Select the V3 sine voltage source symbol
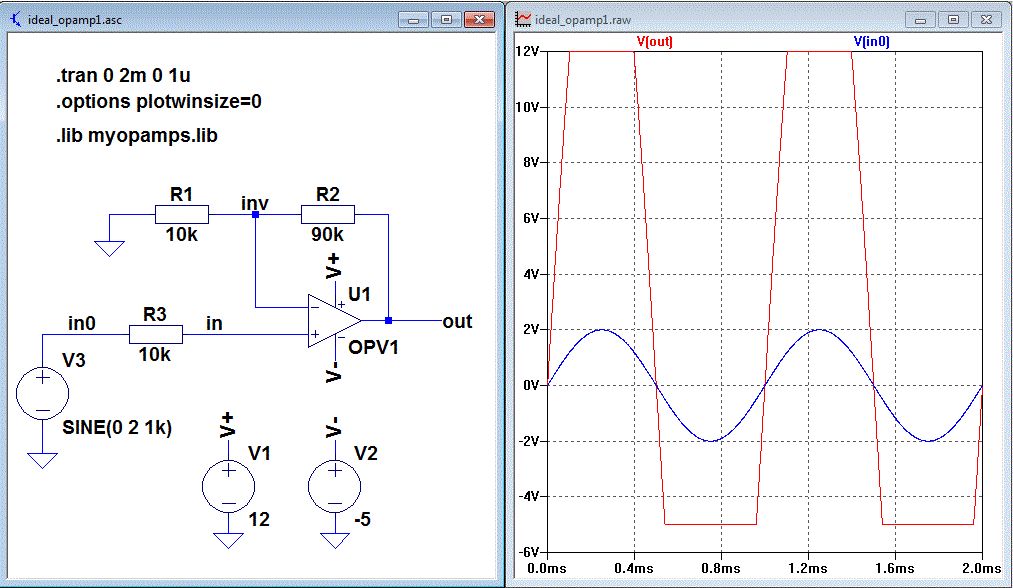The image size is (1013, 588). (x=43, y=393)
